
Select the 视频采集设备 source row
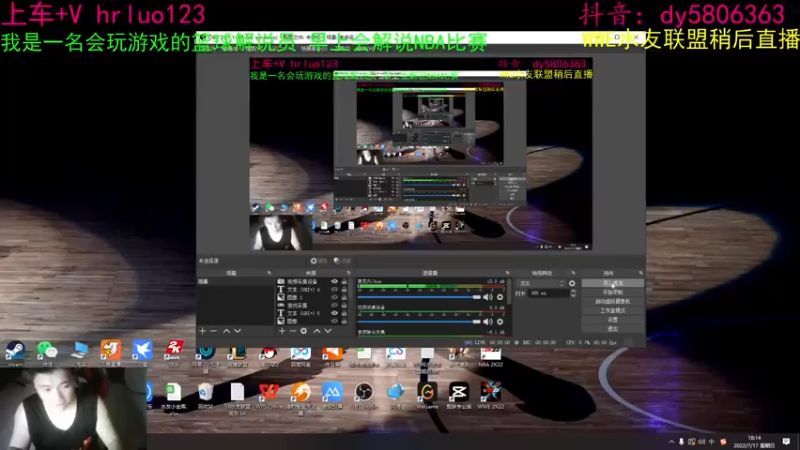coord(312,282)
